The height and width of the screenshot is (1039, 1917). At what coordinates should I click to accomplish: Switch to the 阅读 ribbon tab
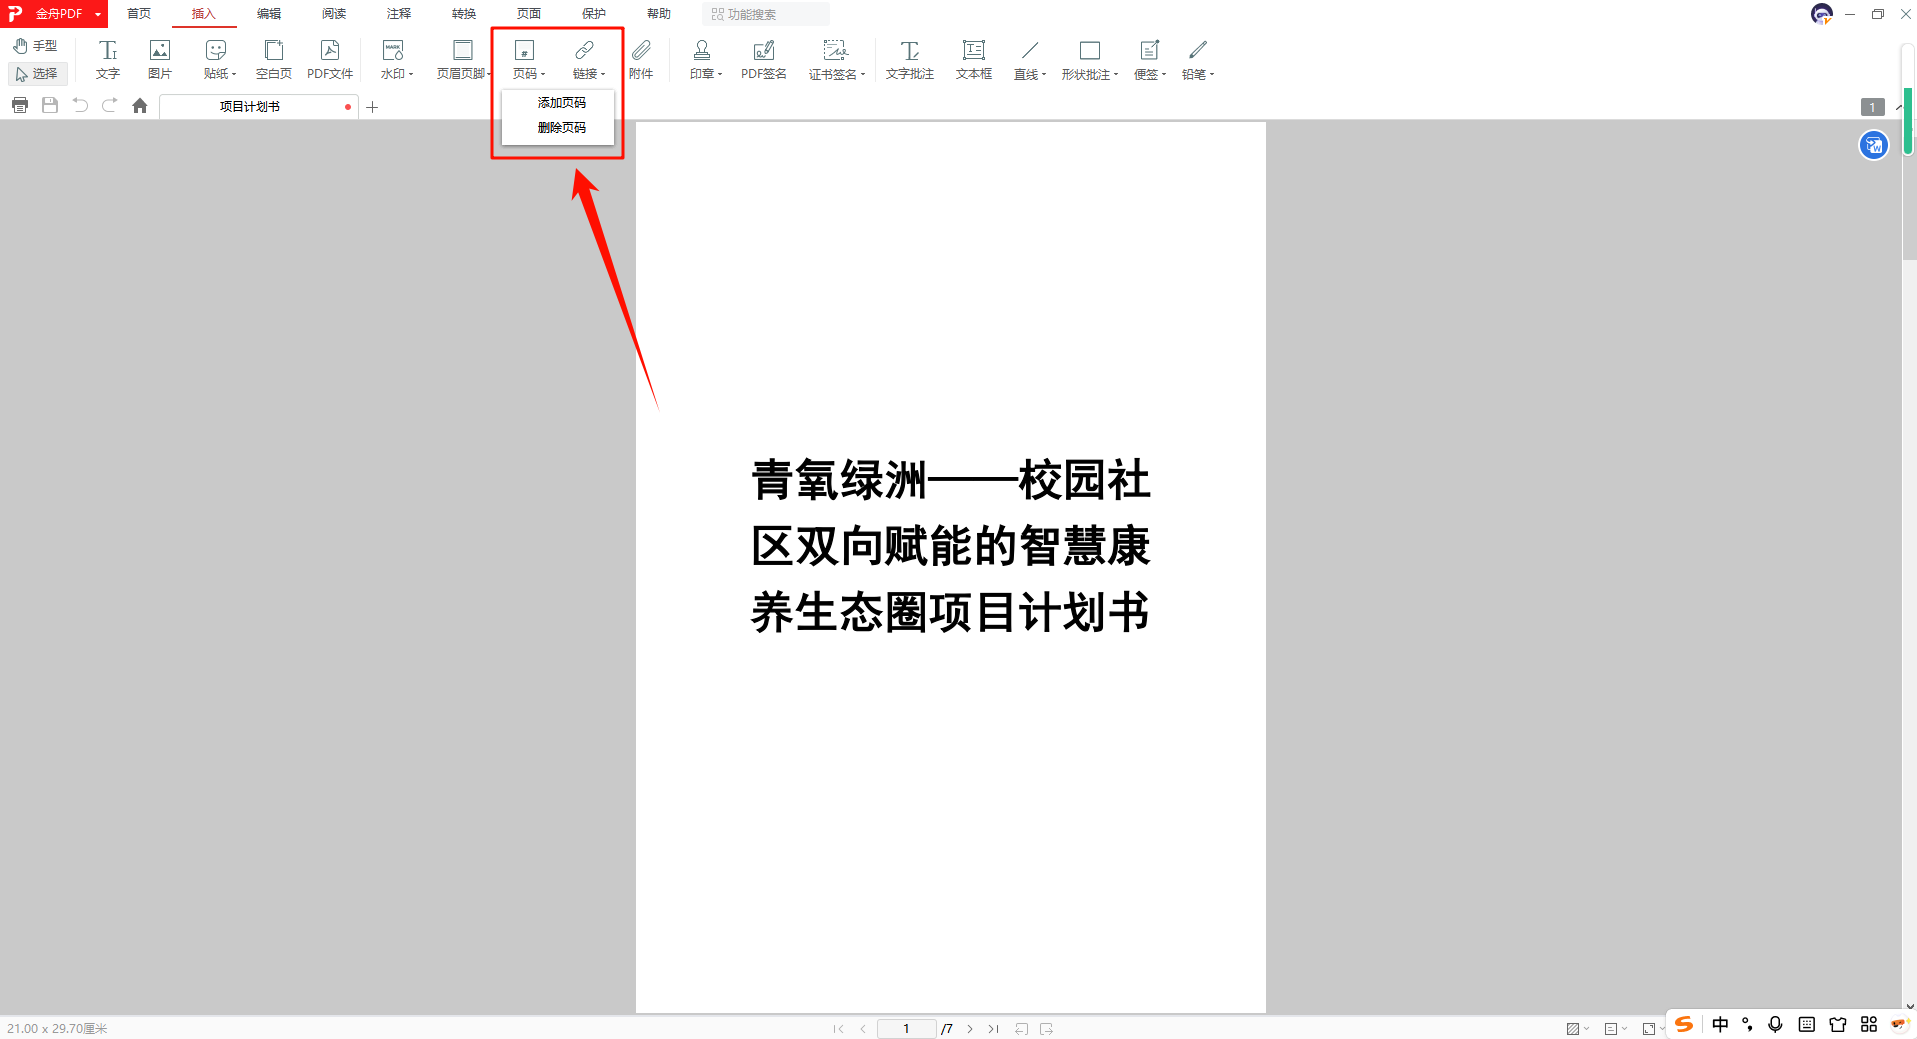click(333, 13)
